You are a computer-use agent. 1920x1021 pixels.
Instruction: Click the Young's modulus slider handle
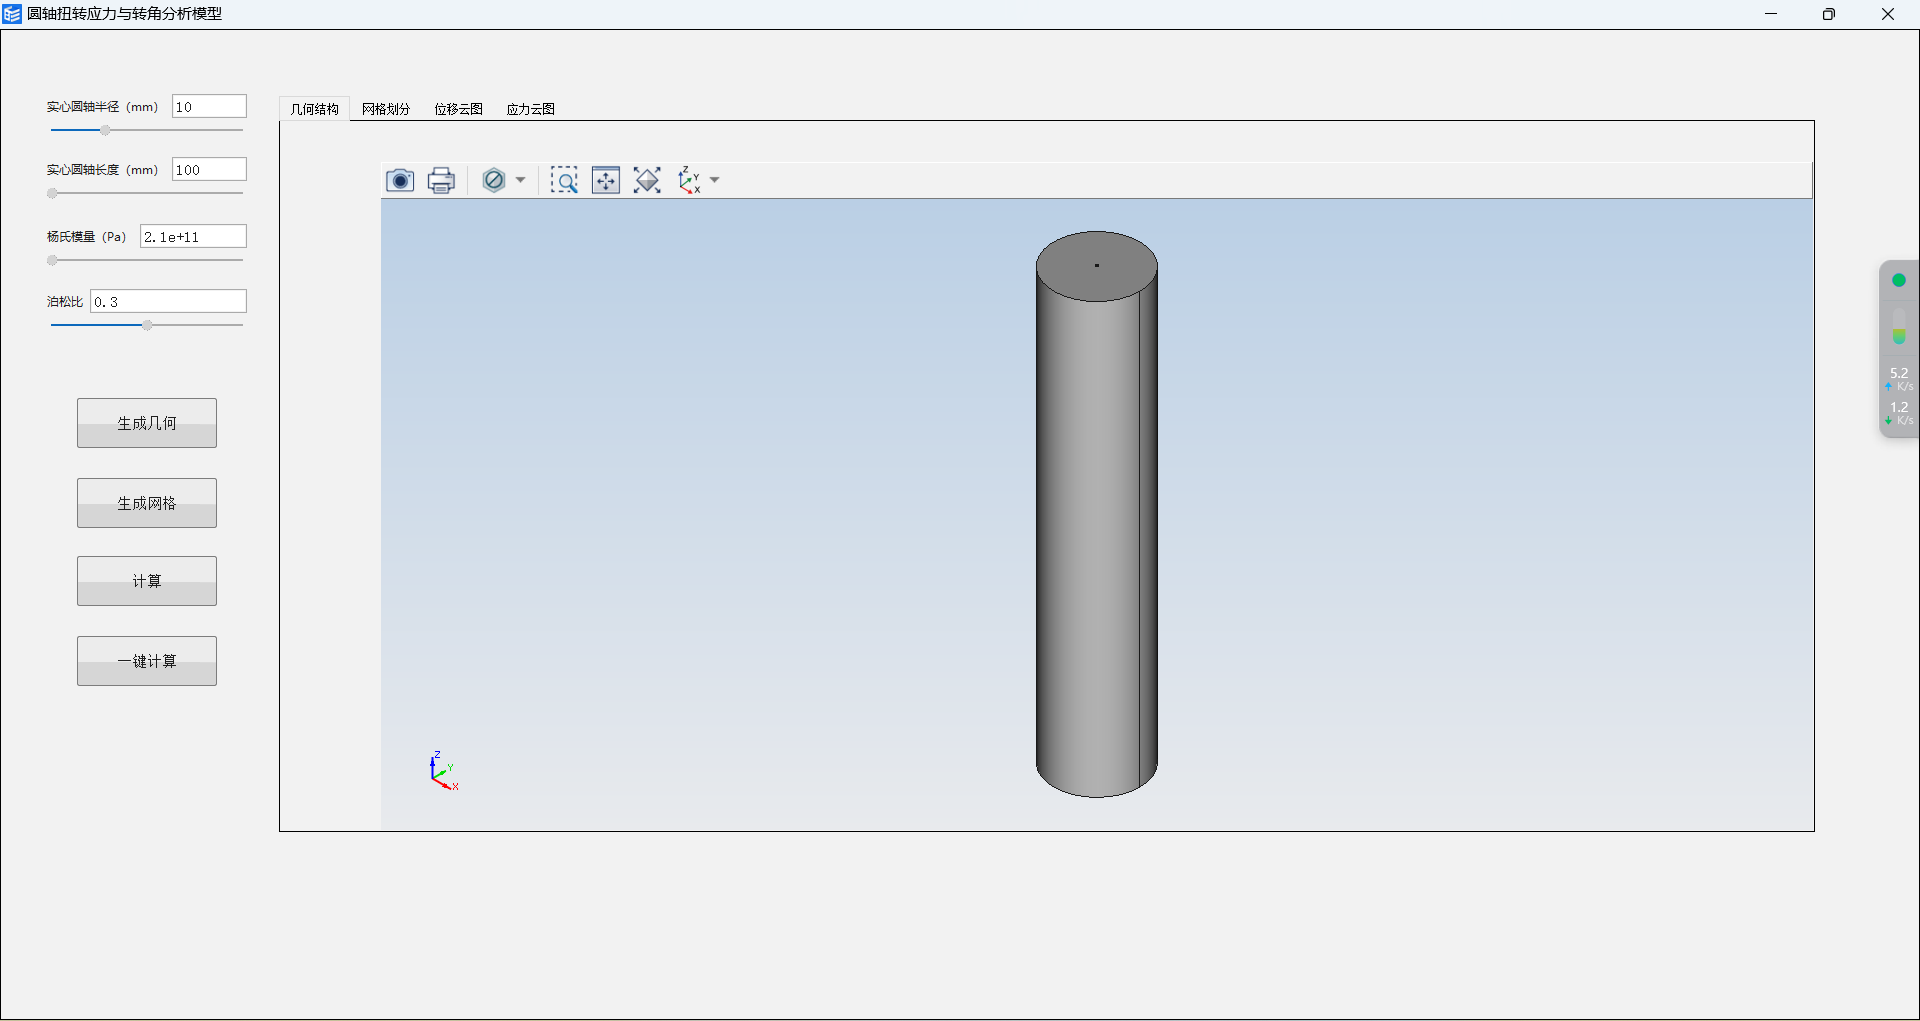(52, 260)
